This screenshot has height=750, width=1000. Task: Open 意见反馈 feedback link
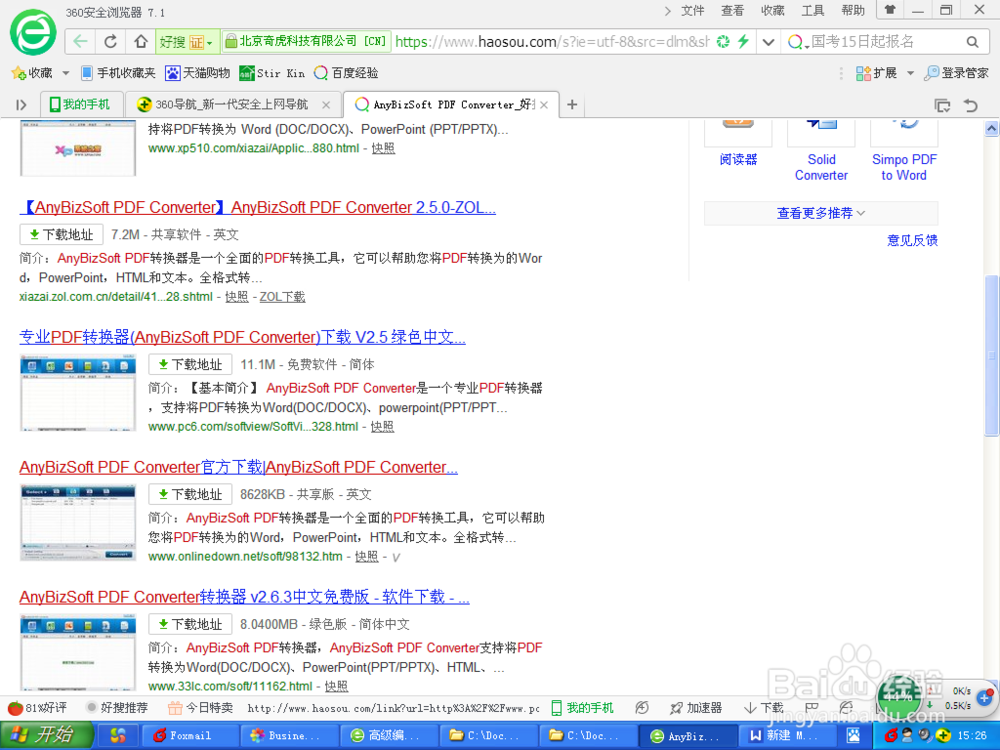coord(912,240)
